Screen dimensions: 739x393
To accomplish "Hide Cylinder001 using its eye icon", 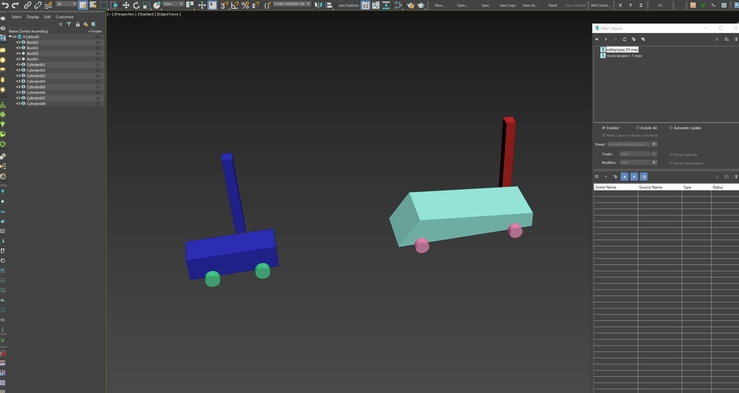I will pos(18,65).
